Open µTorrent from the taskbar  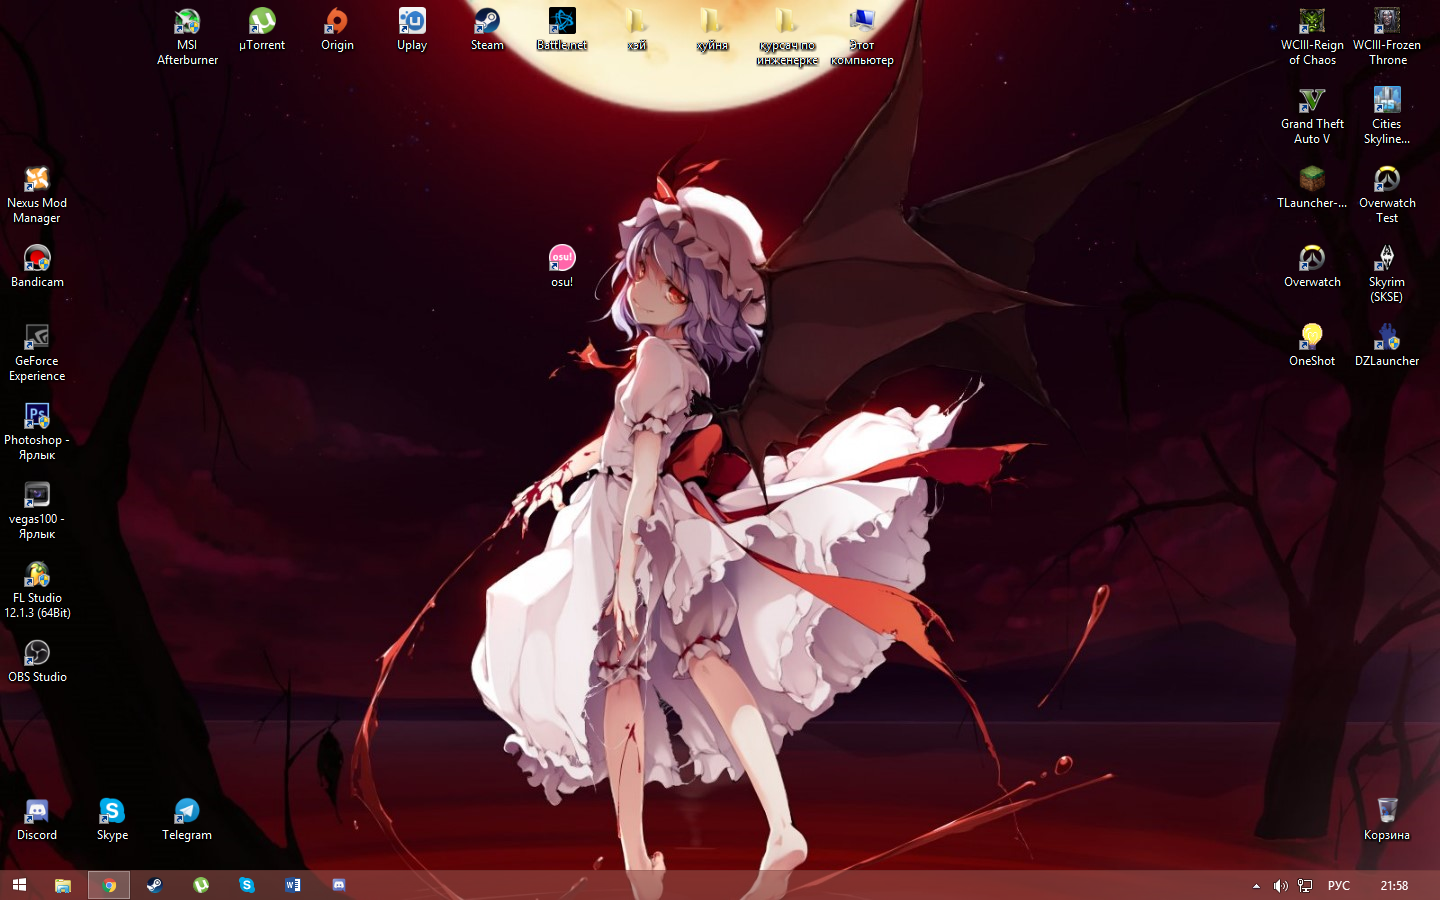pyautogui.click(x=201, y=885)
